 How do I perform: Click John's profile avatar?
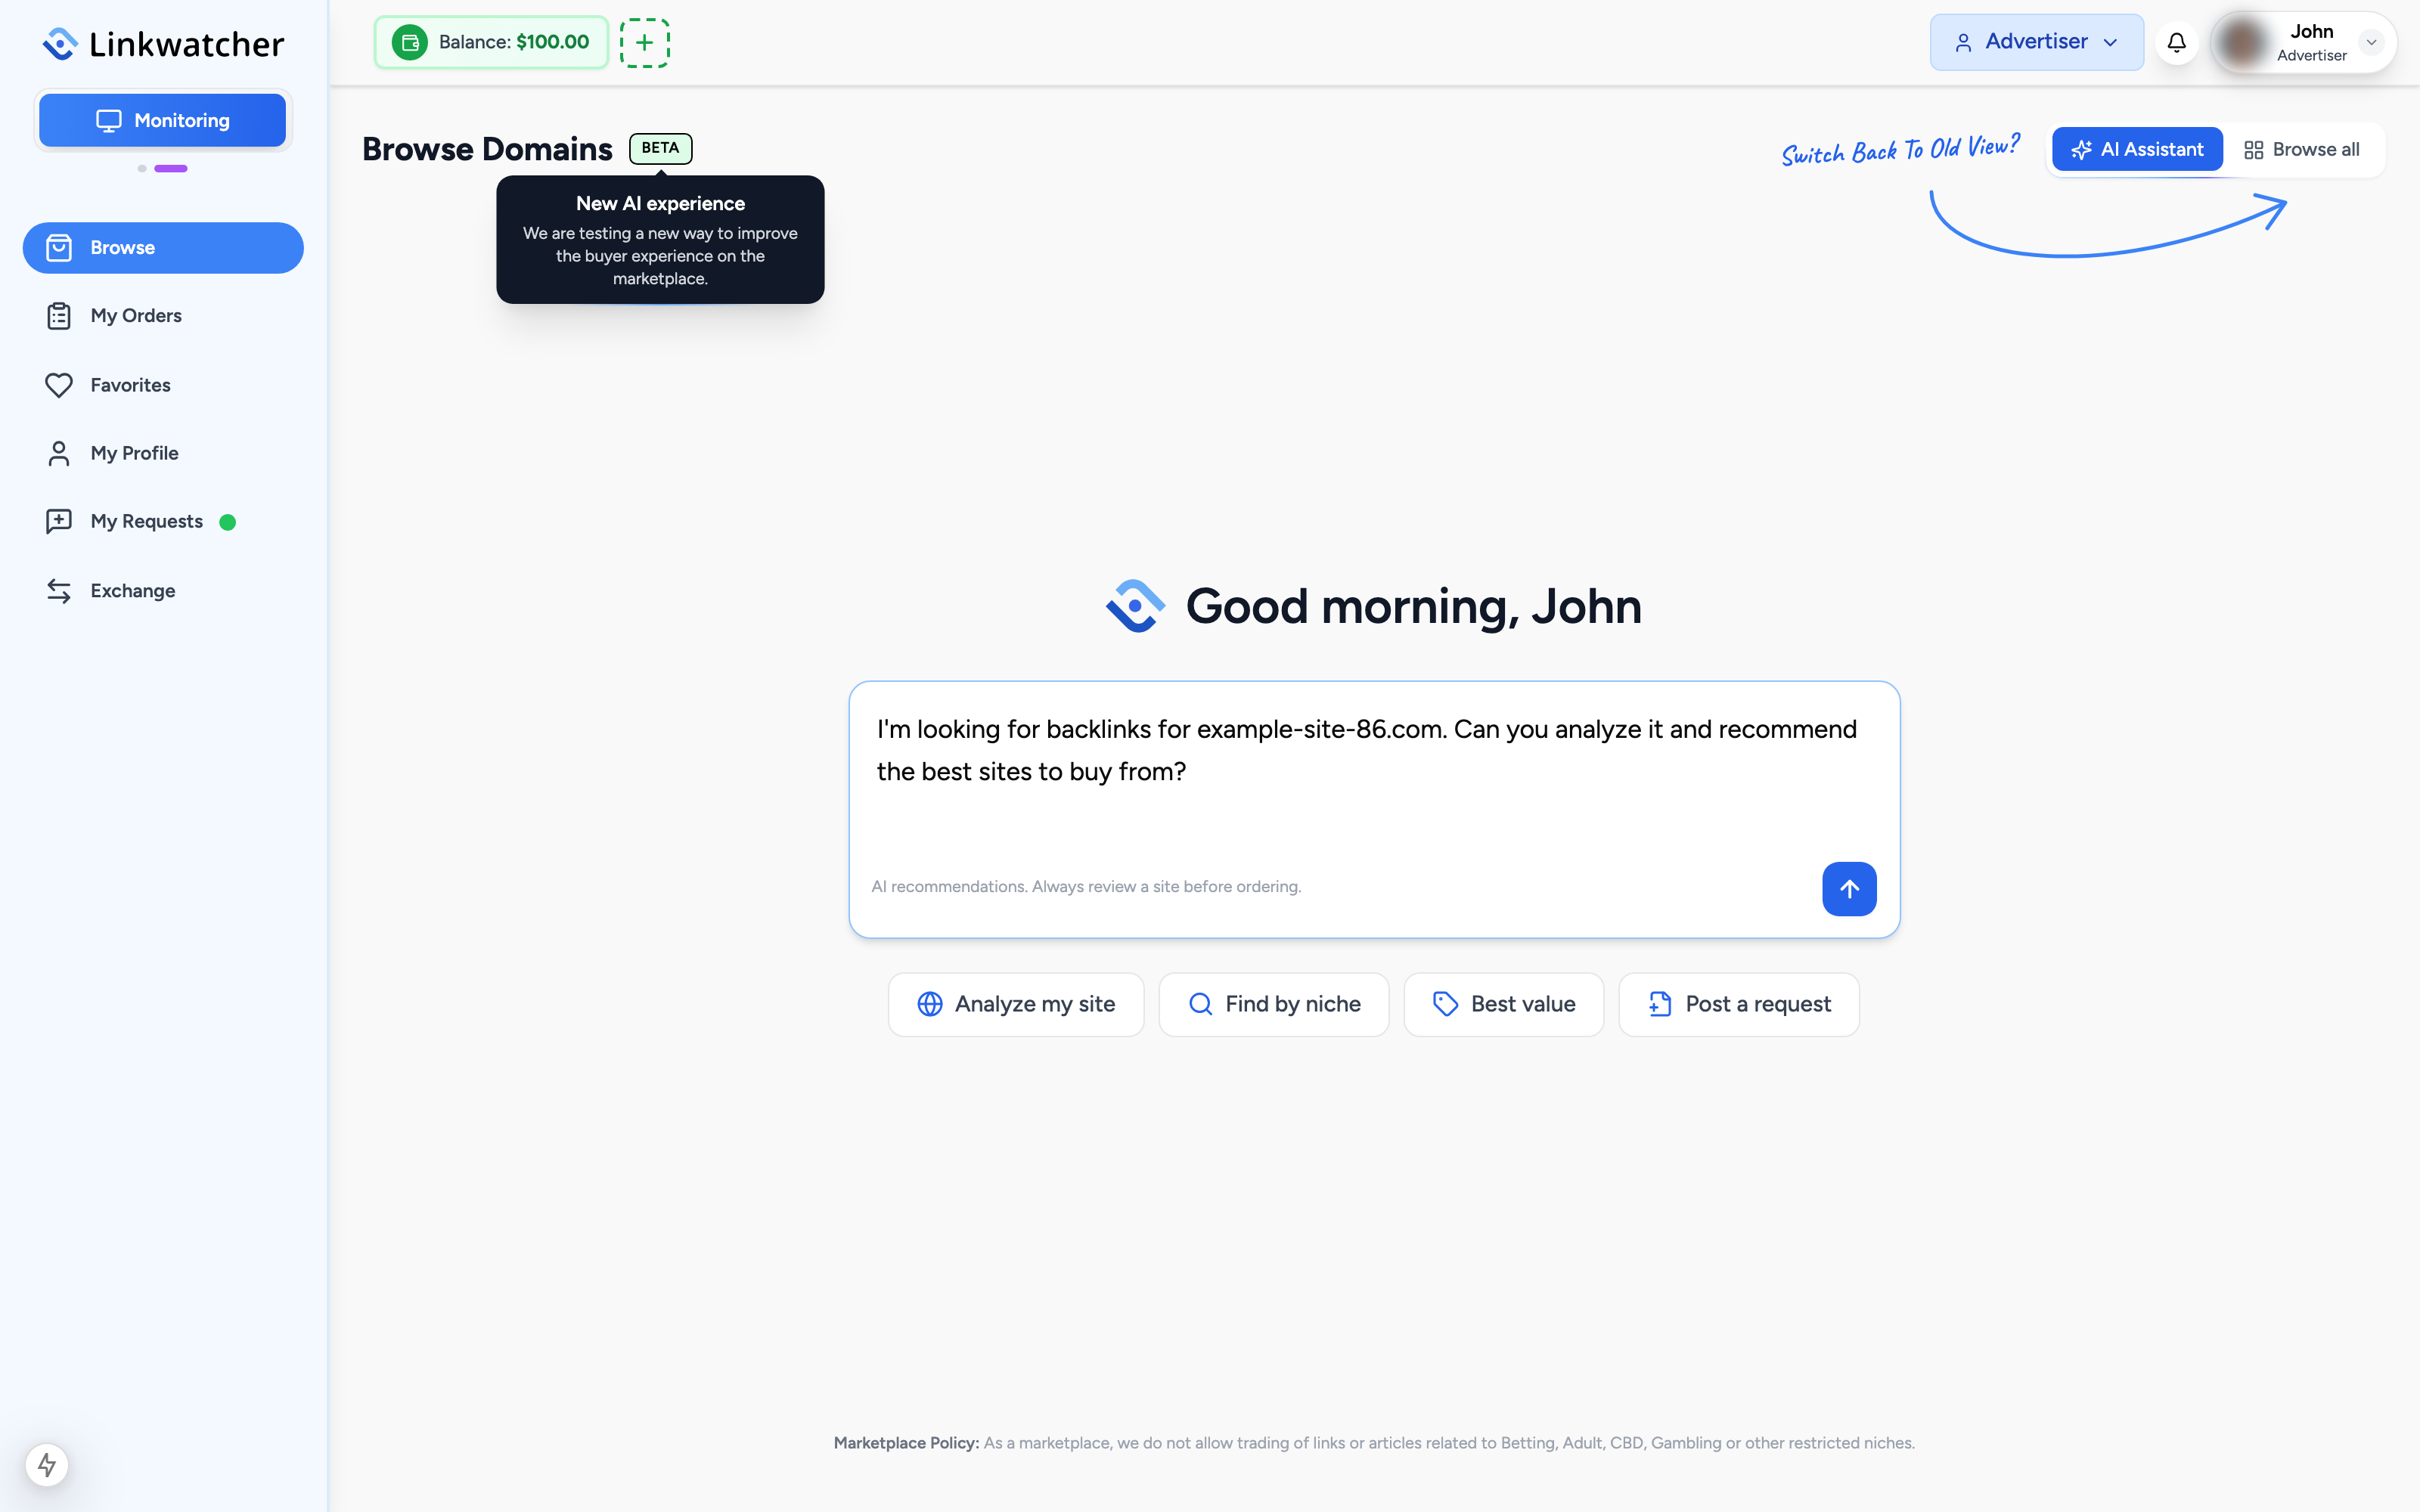click(x=2241, y=42)
